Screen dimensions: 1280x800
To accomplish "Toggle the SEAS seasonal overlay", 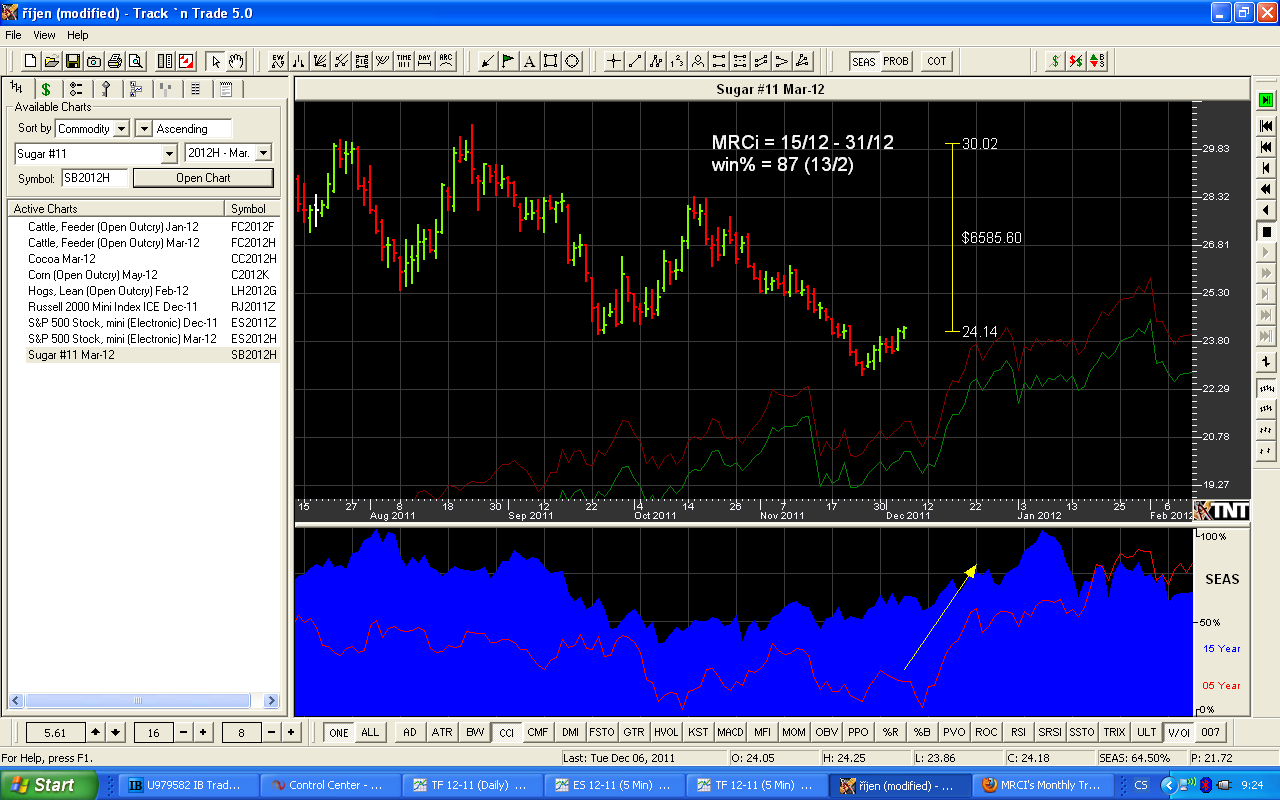I will point(863,61).
